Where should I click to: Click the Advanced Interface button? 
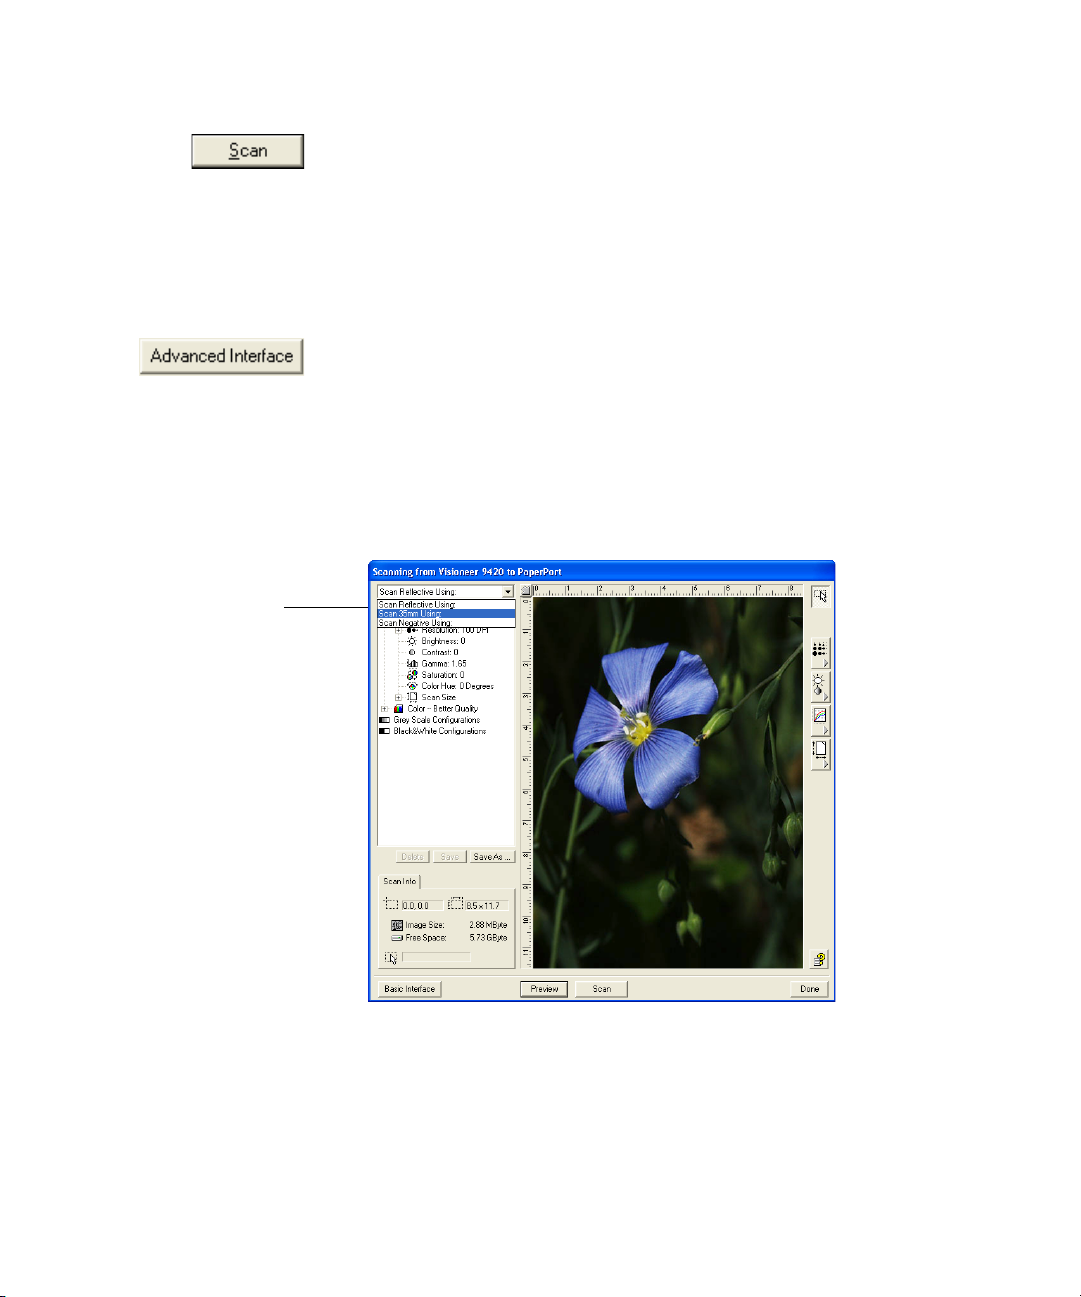coord(221,356)
